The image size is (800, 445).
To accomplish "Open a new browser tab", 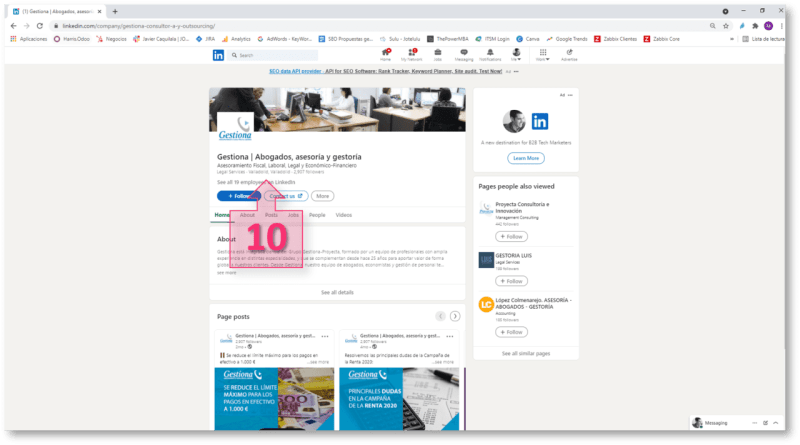I will click(115, 11).
